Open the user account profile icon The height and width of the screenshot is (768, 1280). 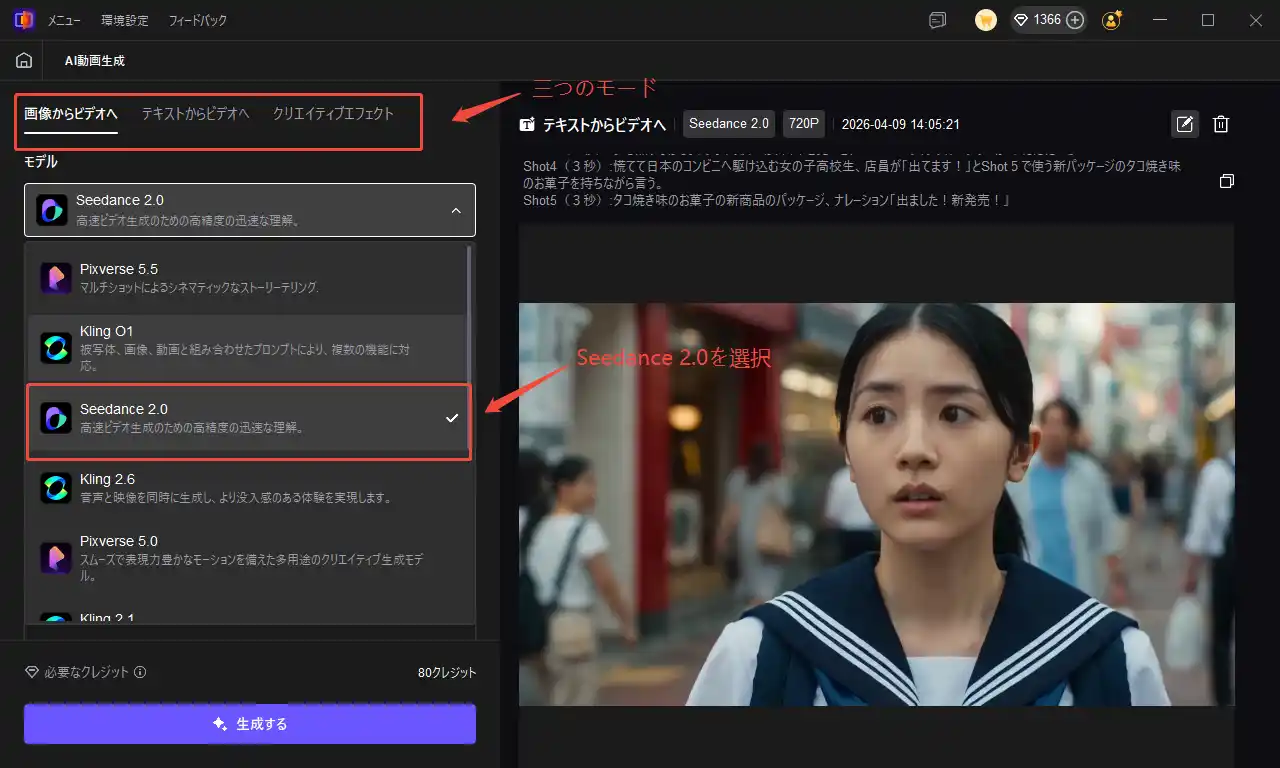click(1111, 20)
